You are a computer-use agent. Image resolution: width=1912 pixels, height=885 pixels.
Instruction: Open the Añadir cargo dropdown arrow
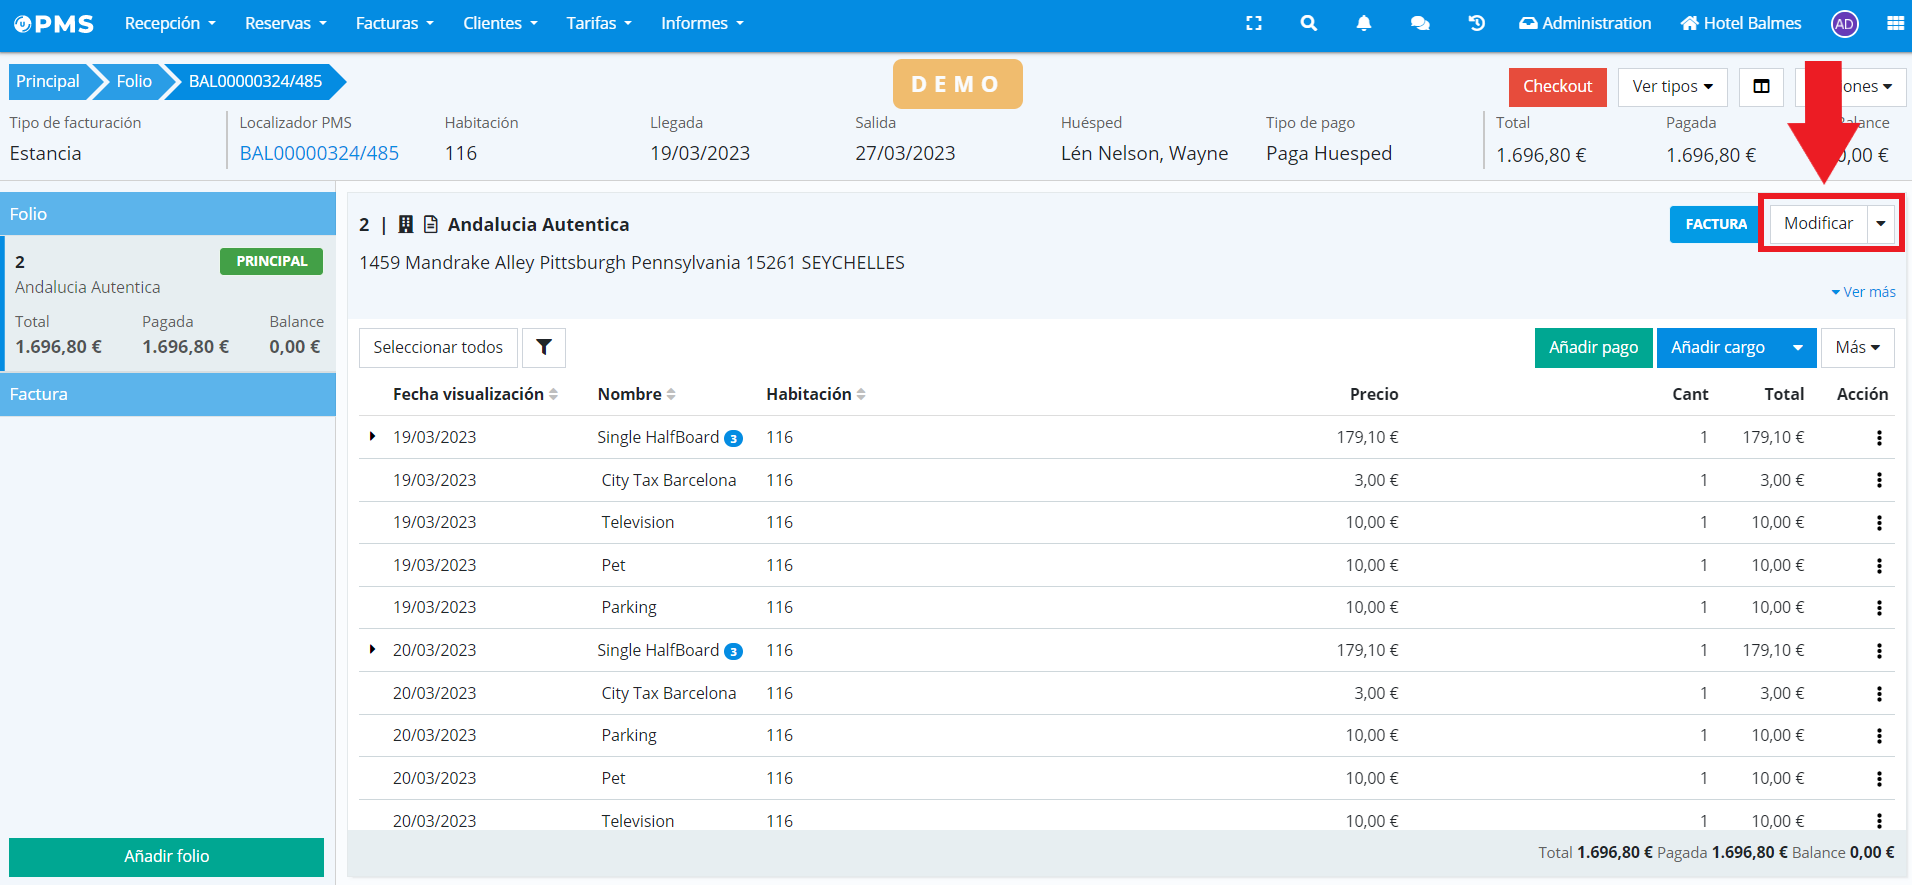pos(1797,348)
